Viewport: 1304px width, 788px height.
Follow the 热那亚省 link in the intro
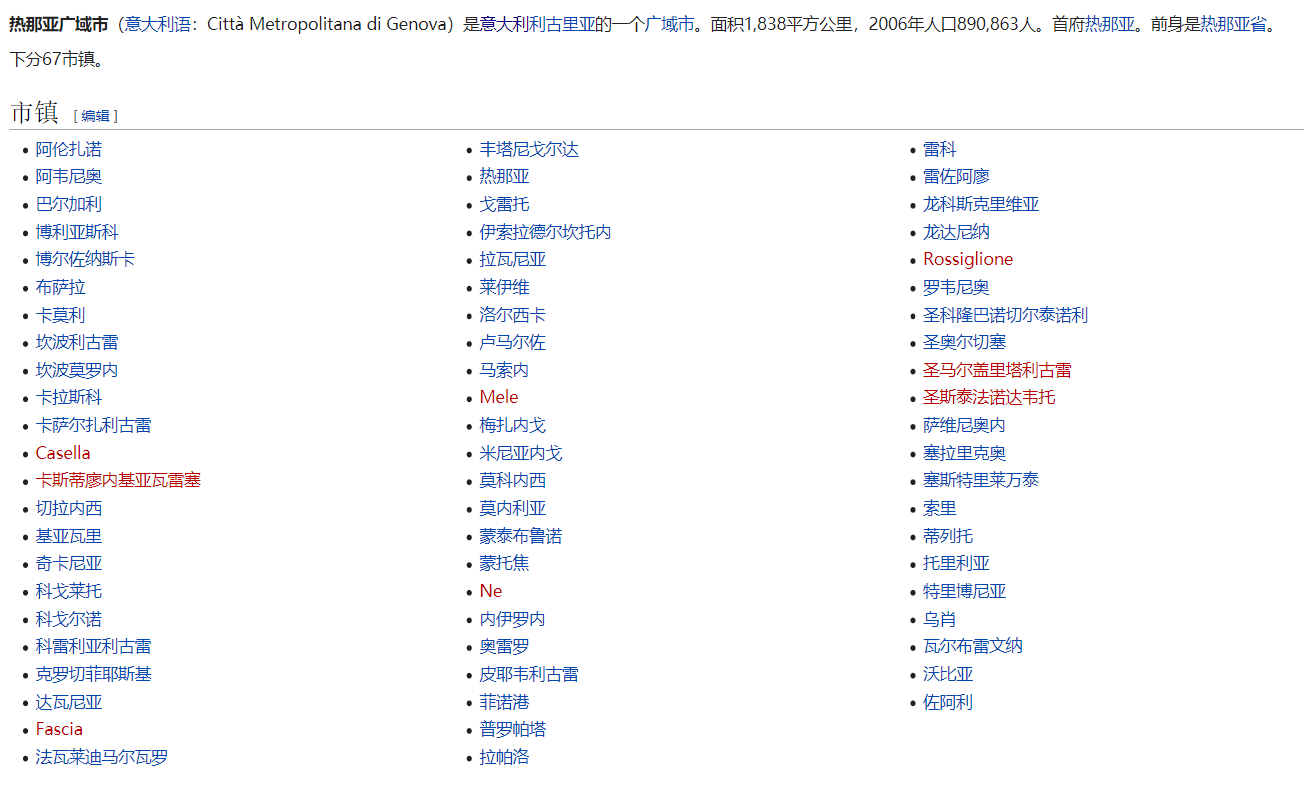(1233, 24)
